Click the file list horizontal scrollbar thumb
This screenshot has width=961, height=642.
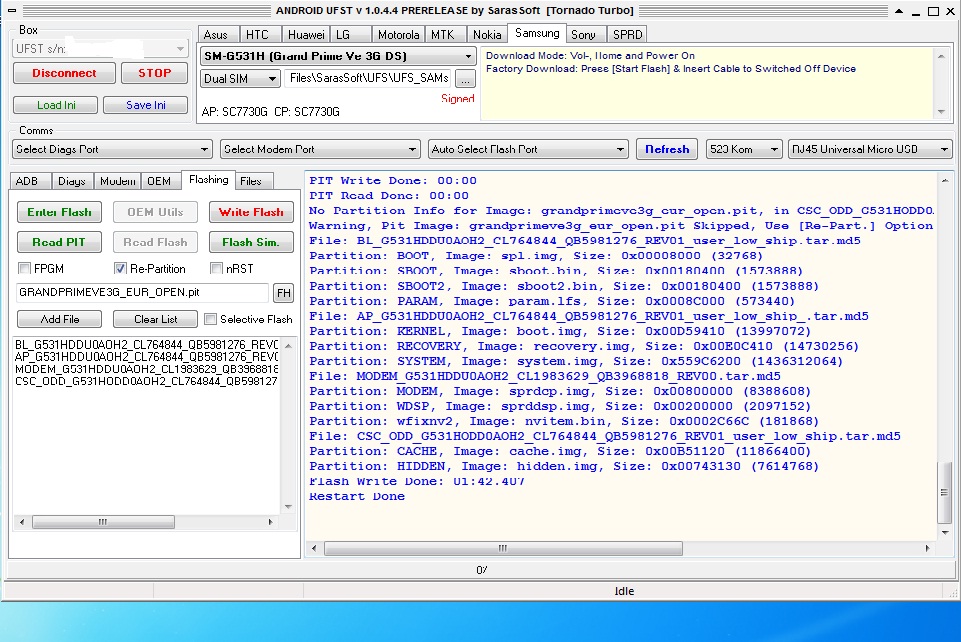tap(103, 522)
